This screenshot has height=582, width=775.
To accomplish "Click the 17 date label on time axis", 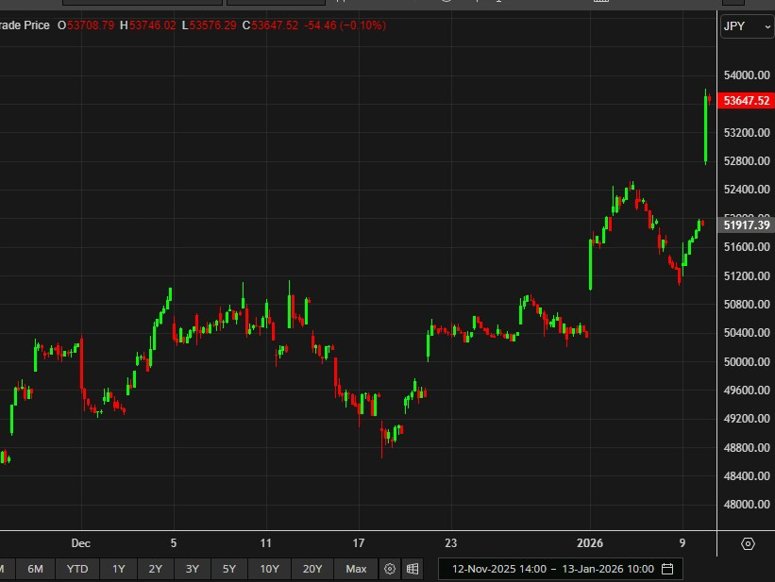I will pos(358,543).
